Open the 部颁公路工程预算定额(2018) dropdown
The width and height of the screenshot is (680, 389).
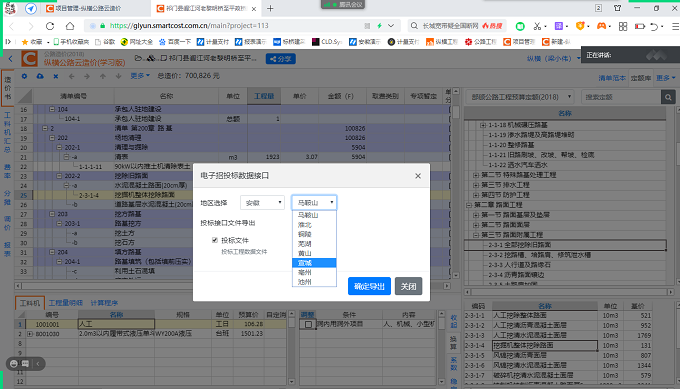pos(520,97)
